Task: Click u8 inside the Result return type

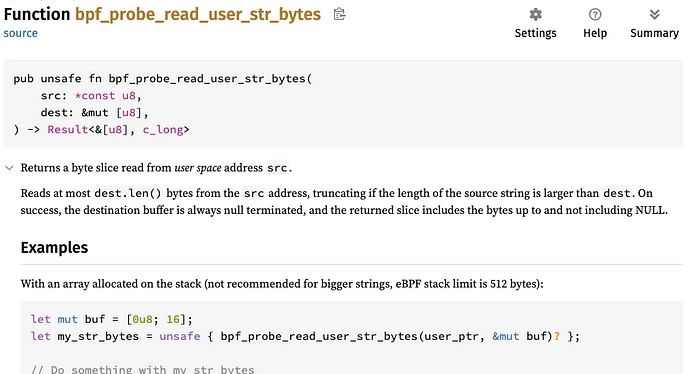Action: click(x=115, y=130)
